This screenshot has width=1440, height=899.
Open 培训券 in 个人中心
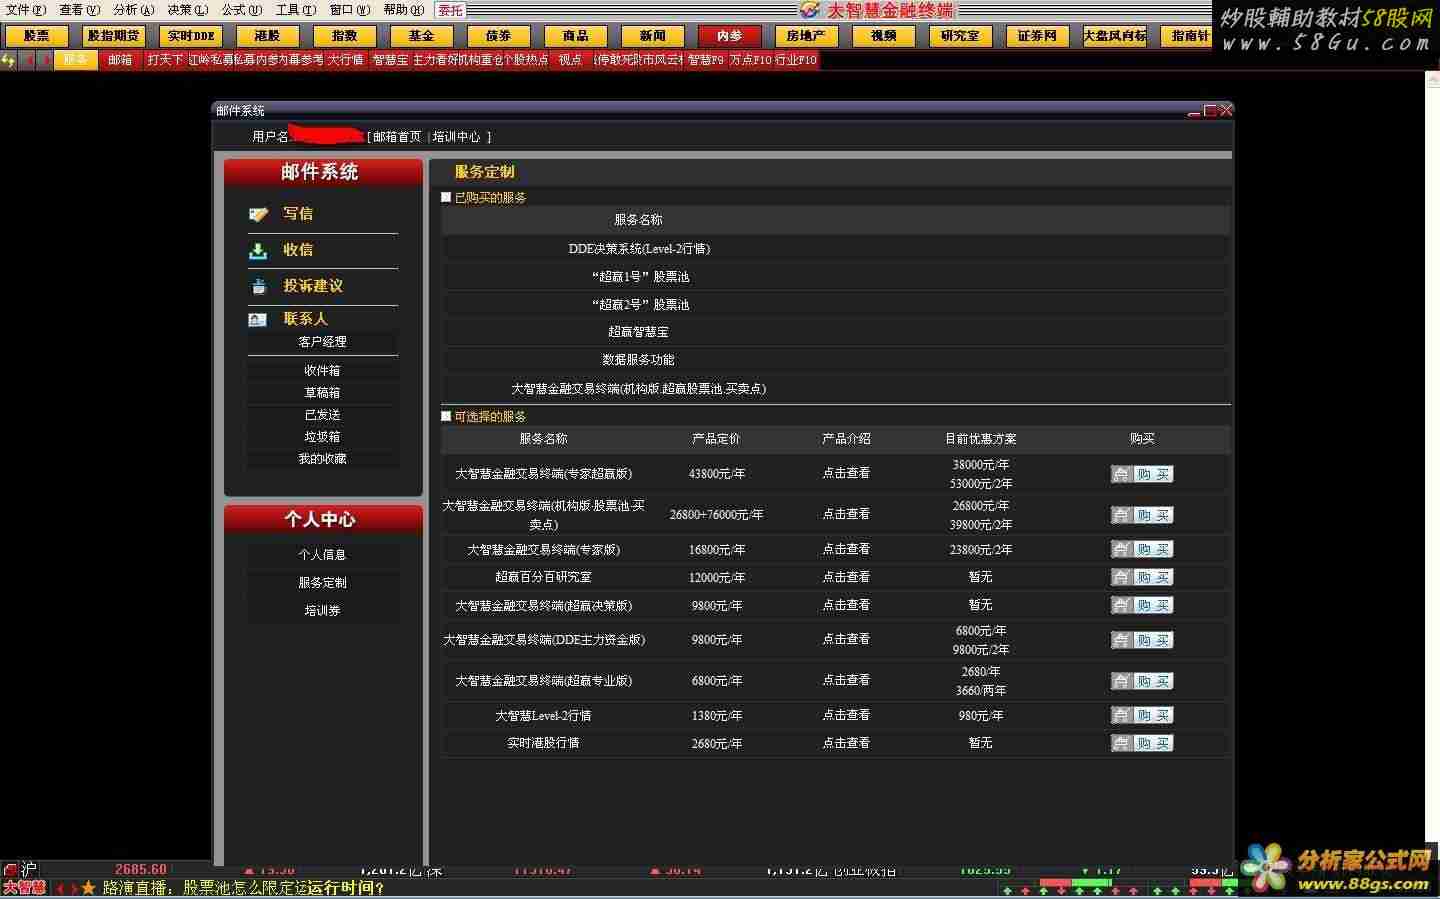coord(322,611)
